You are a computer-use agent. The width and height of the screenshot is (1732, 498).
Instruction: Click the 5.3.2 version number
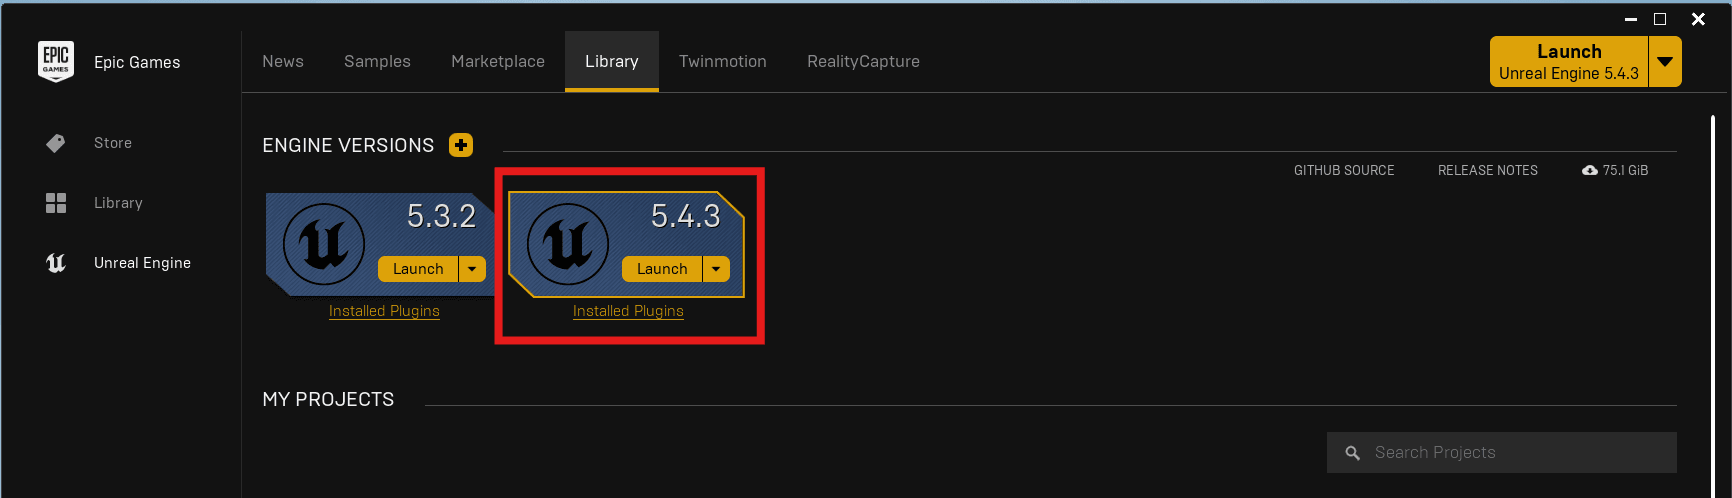click(441, 216)
